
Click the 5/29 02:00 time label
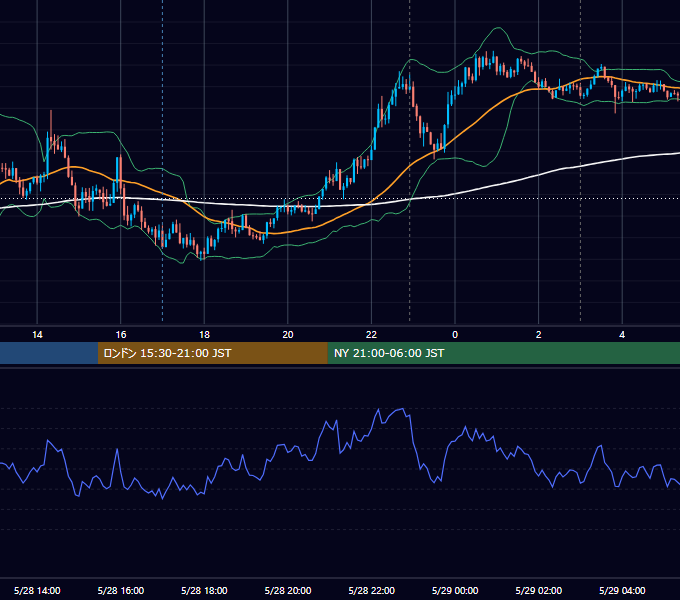pos(539,590)
